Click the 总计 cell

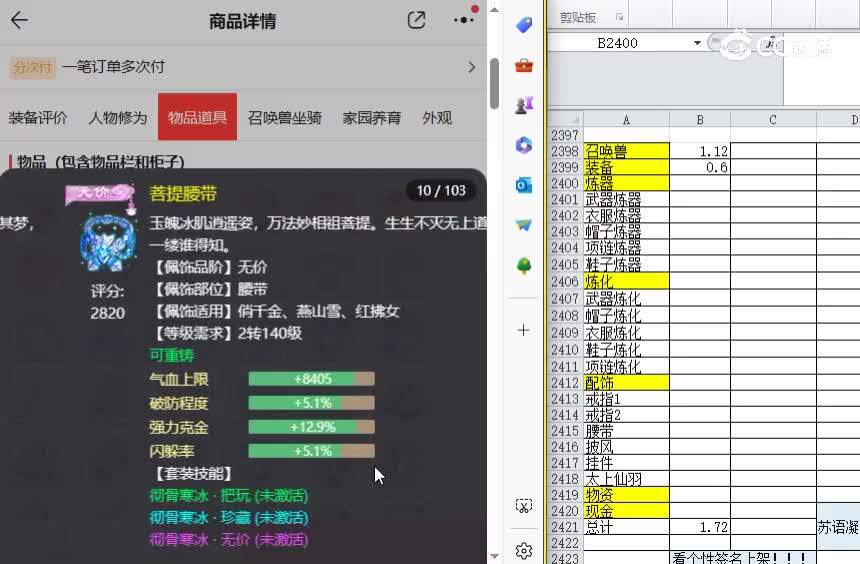point(626,527)
